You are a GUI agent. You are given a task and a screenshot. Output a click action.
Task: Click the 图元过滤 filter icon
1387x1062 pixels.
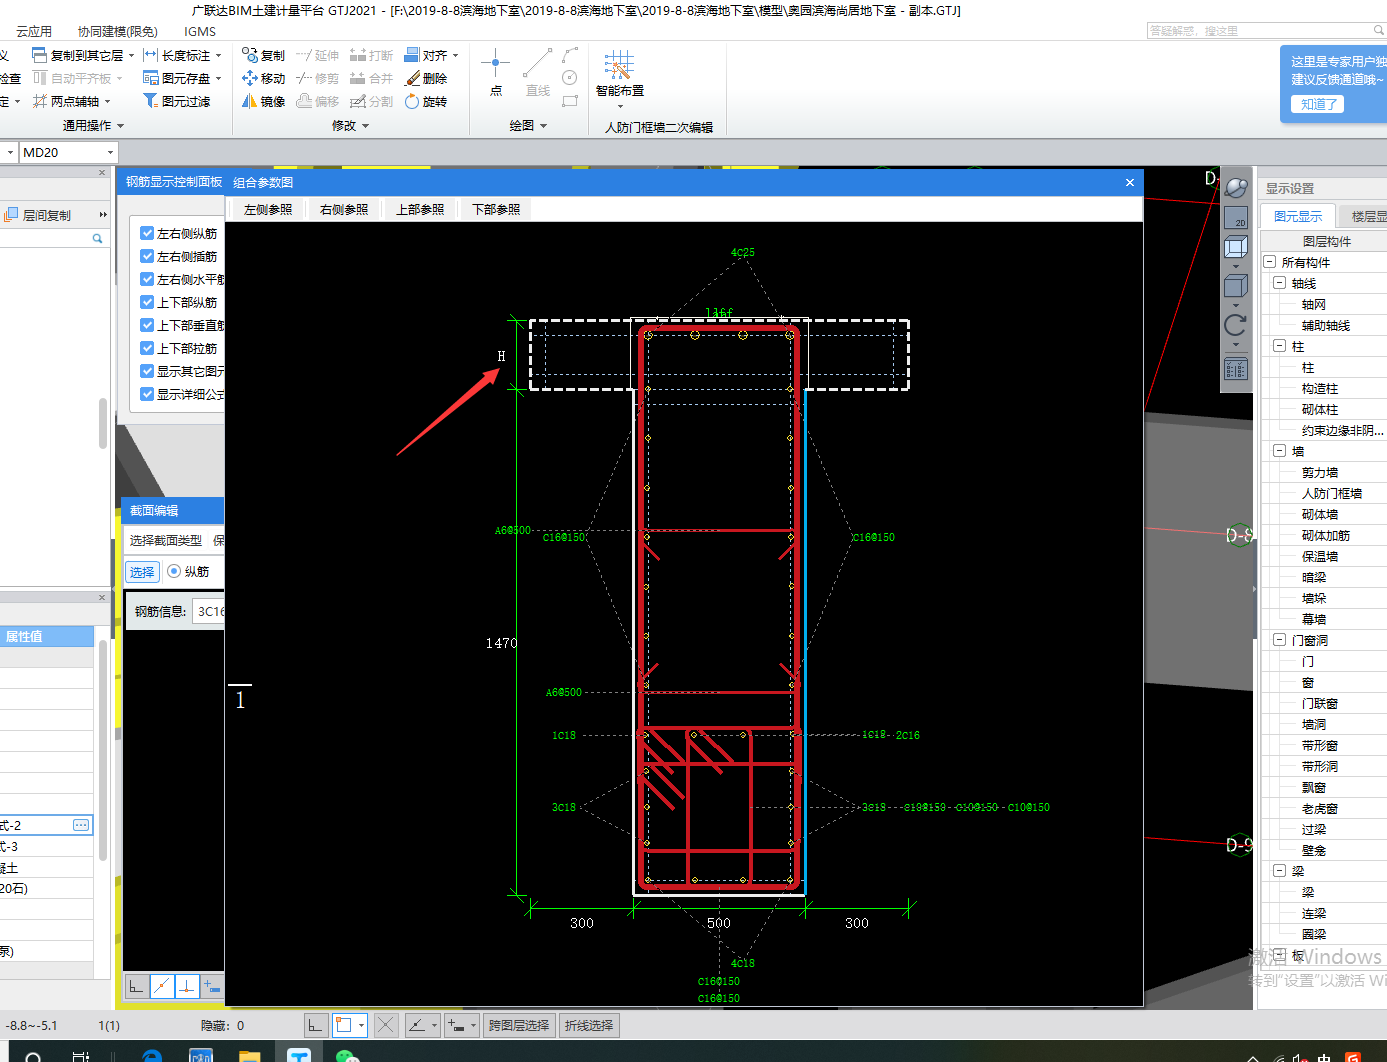point(151,101)
